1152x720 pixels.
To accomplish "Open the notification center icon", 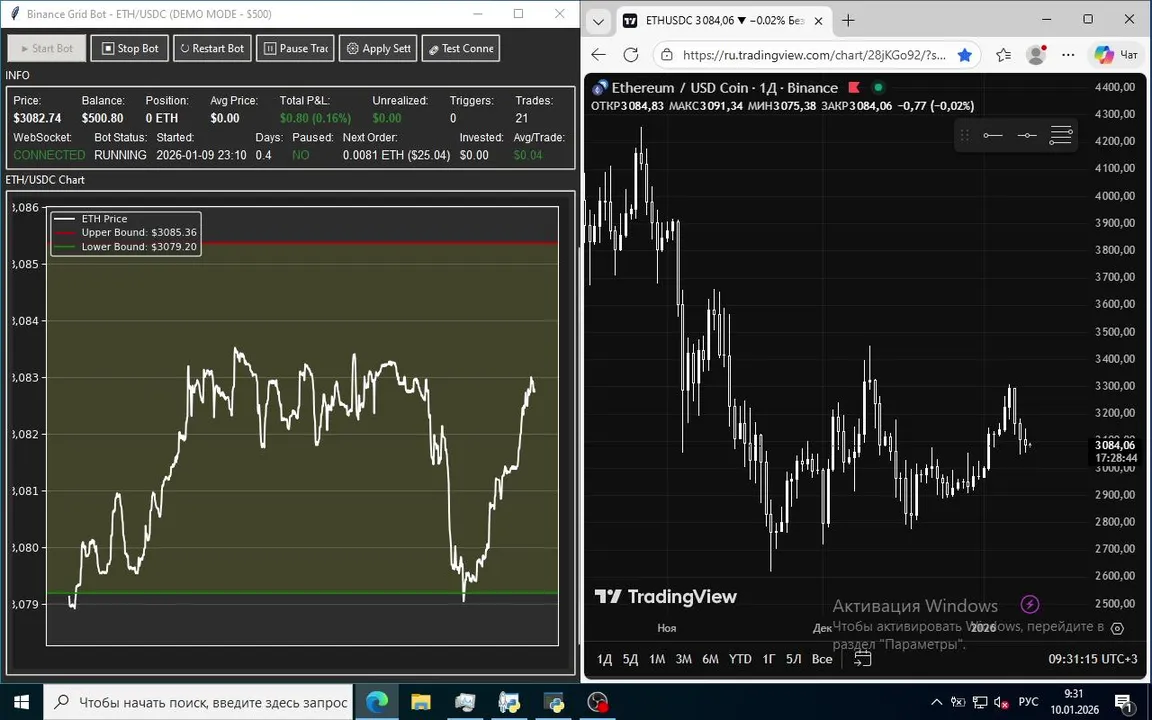I will coord(1123,702).
